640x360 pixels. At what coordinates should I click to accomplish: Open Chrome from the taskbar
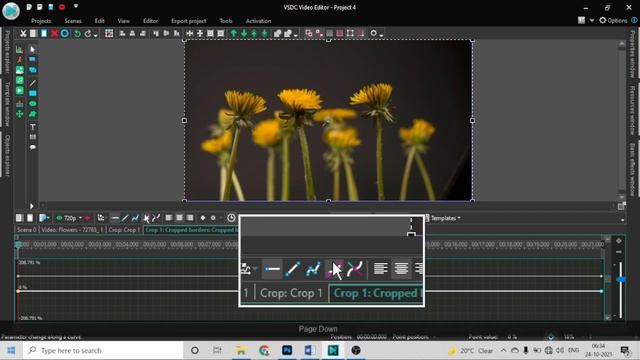point(264,350)
